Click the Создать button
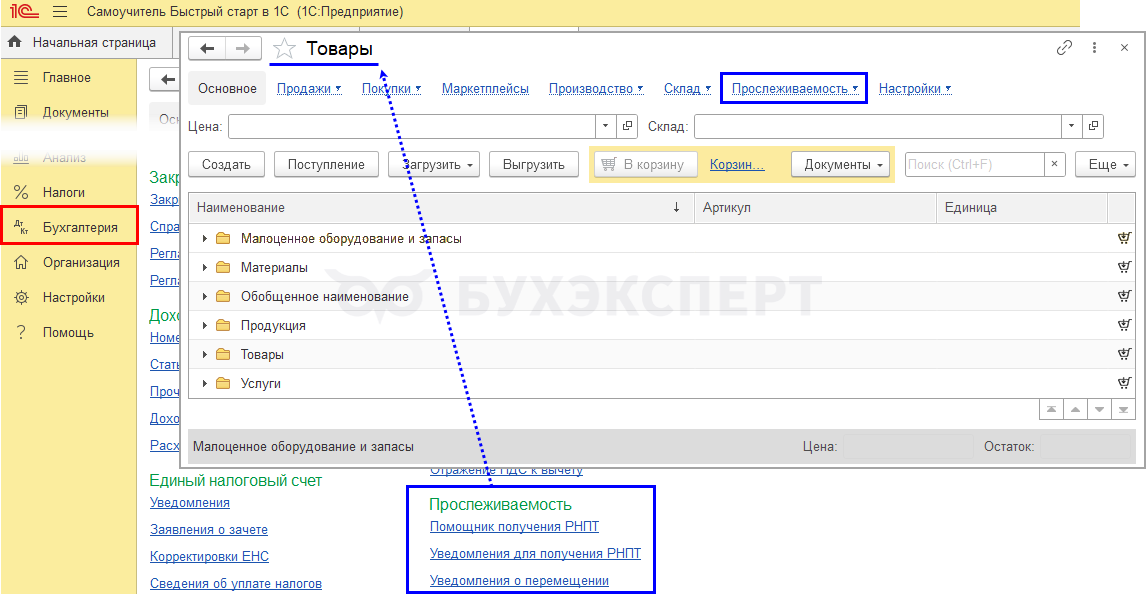The height and width of the screenshot is (594, 1146). click(x=227, y=164)
